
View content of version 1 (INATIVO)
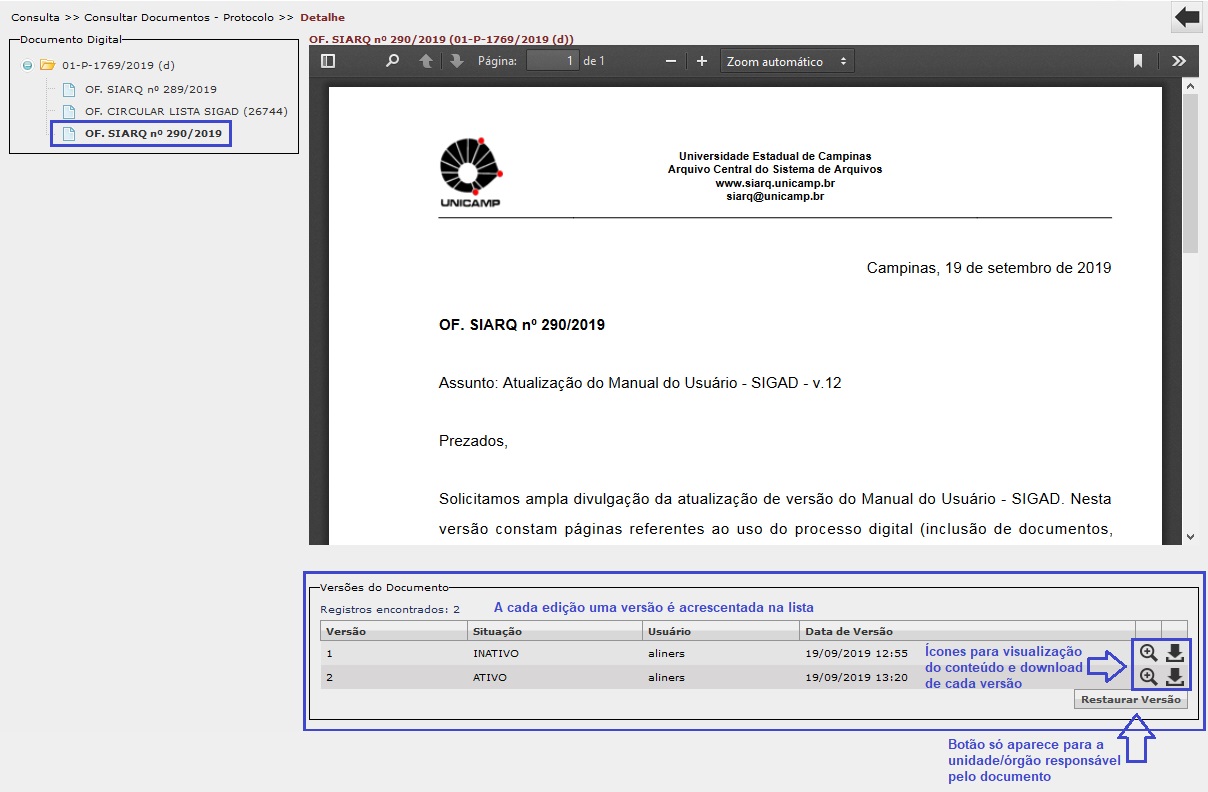[x=1149, y=653]
